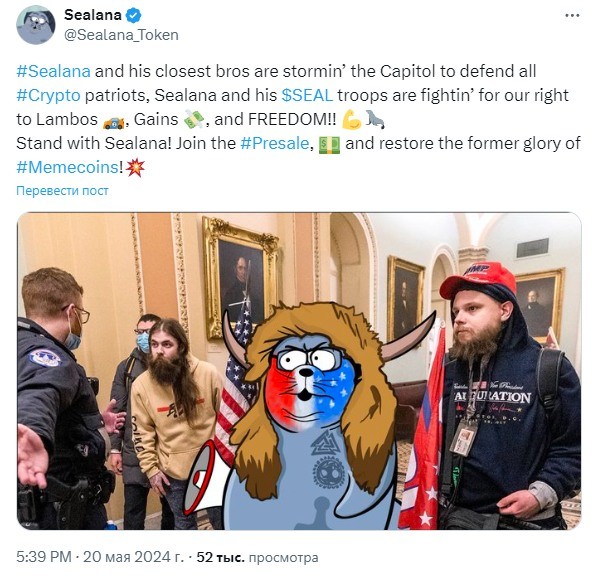
Task: Click the flying money emoji after Gains
Action: tap(194, 120)
